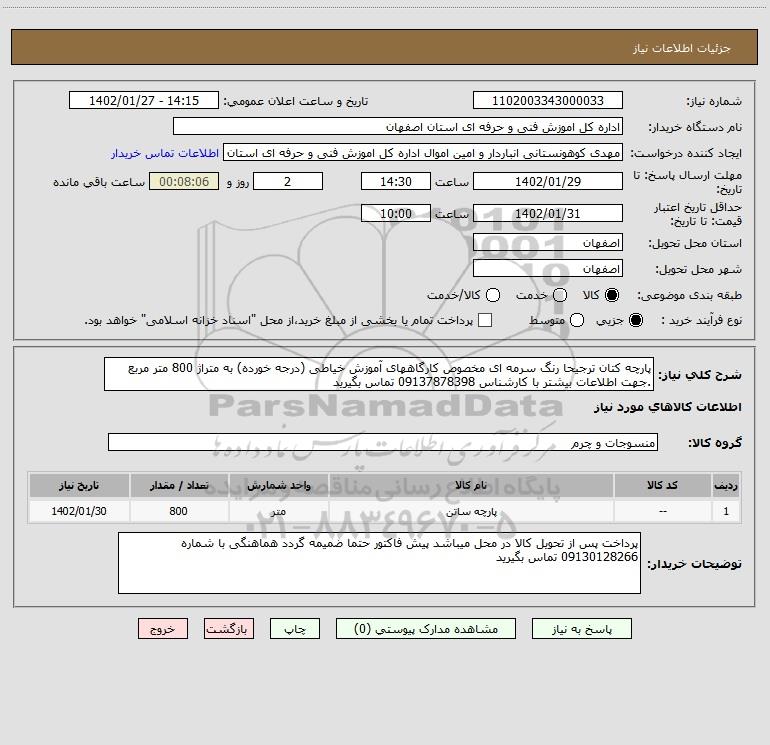This screenshot has width=770, height=745.
Task: Click the تعداد / مقدار column header
Action: [179, 485]
